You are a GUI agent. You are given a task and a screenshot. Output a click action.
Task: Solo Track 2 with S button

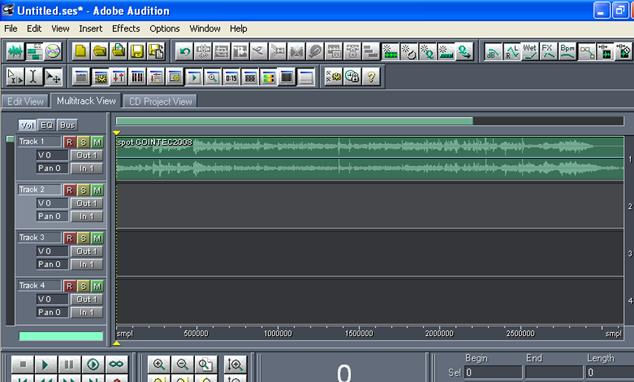(83, 190)
